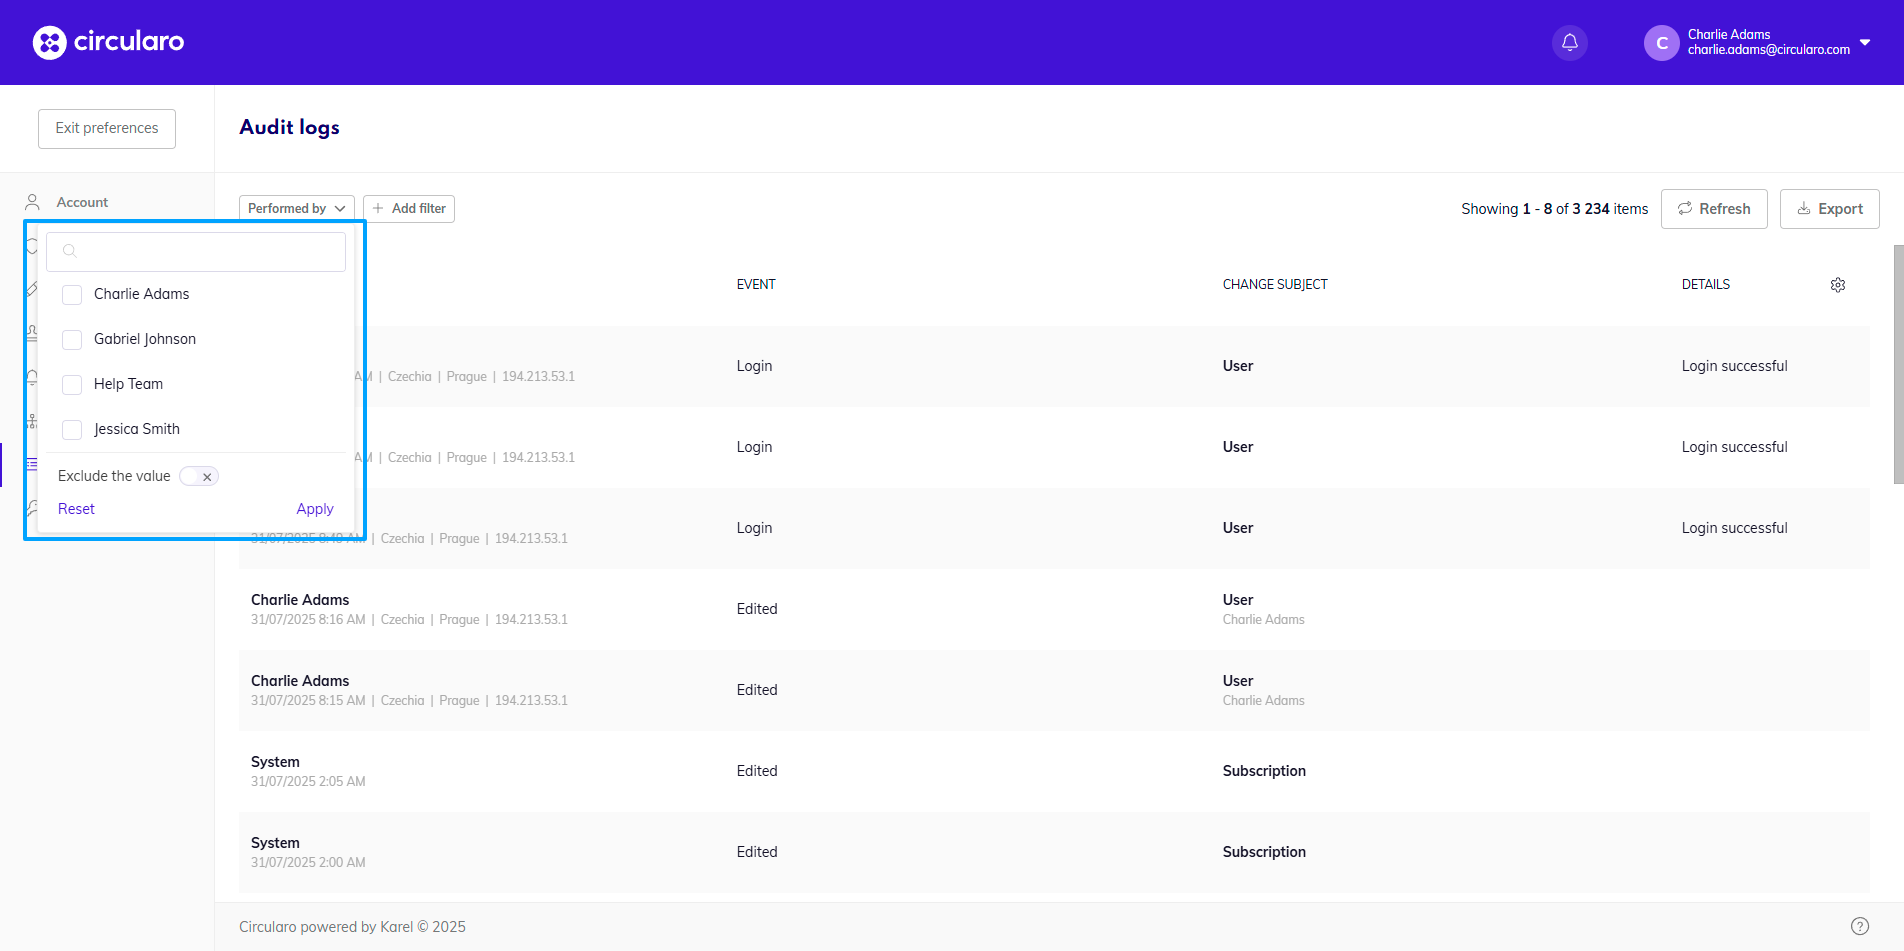This screenshot has height=951, width=1904.
Task: Select the Jessica Smith checkbox
Action: [x=72, y=430]
